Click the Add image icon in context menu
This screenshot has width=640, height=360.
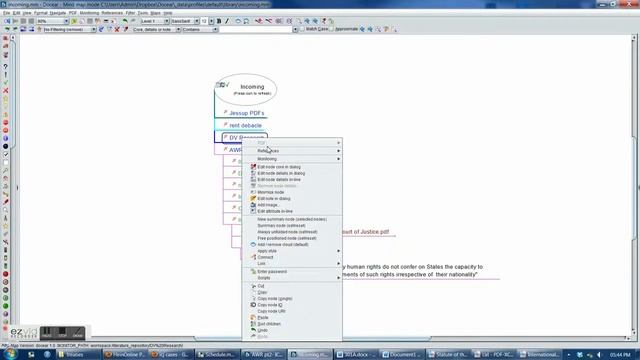[x=253, y=205]
